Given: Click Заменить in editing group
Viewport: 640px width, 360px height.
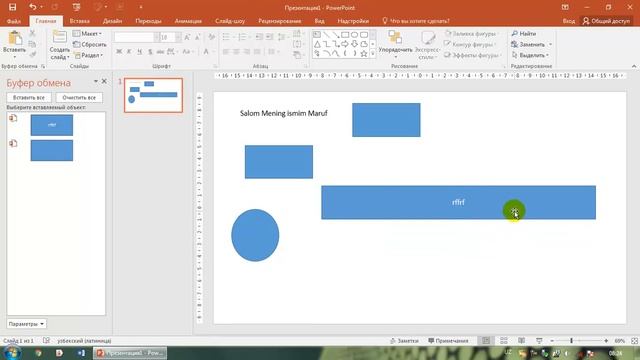Looking at the screenshot, I should 528,44.
